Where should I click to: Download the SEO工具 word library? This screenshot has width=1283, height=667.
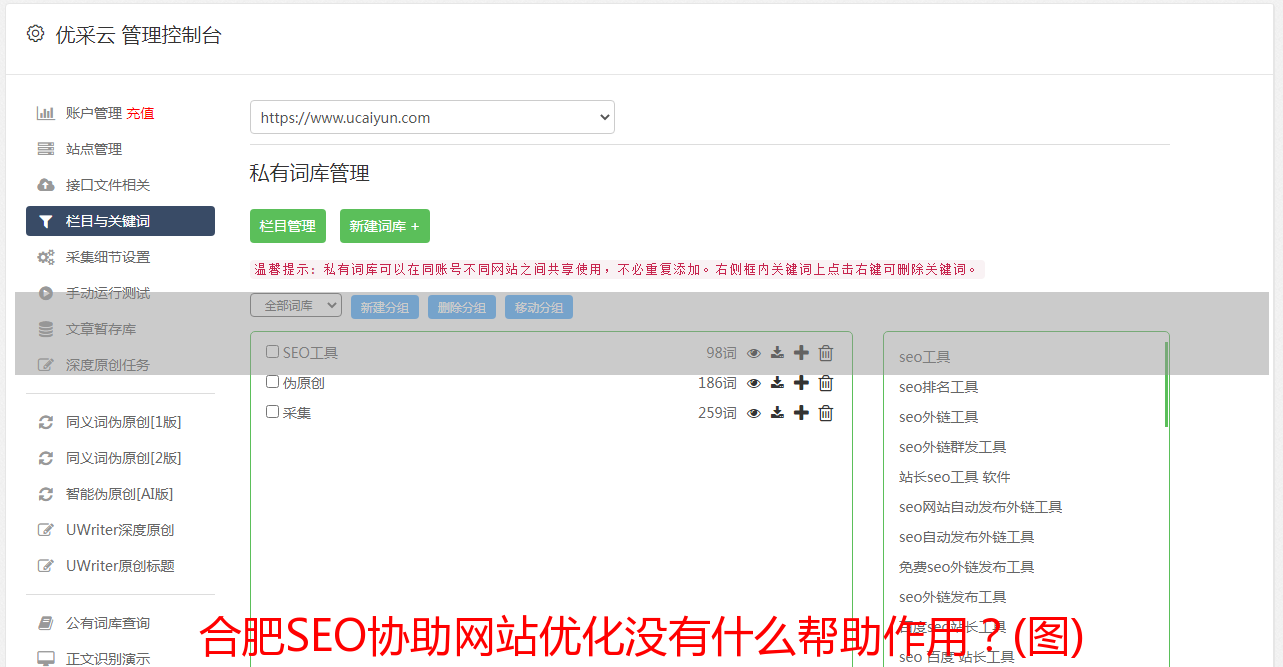click(x=777, y=353)
